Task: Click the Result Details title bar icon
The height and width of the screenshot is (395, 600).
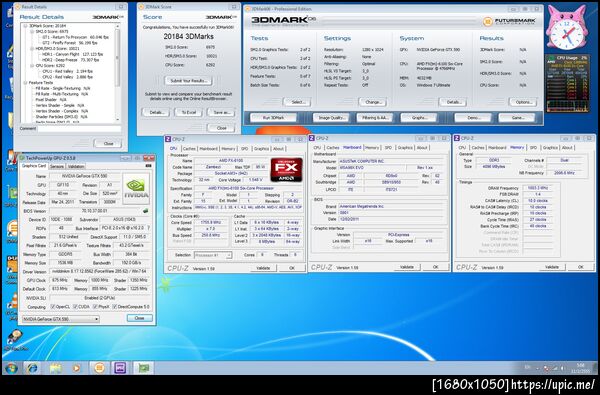Action: (18, 7)
